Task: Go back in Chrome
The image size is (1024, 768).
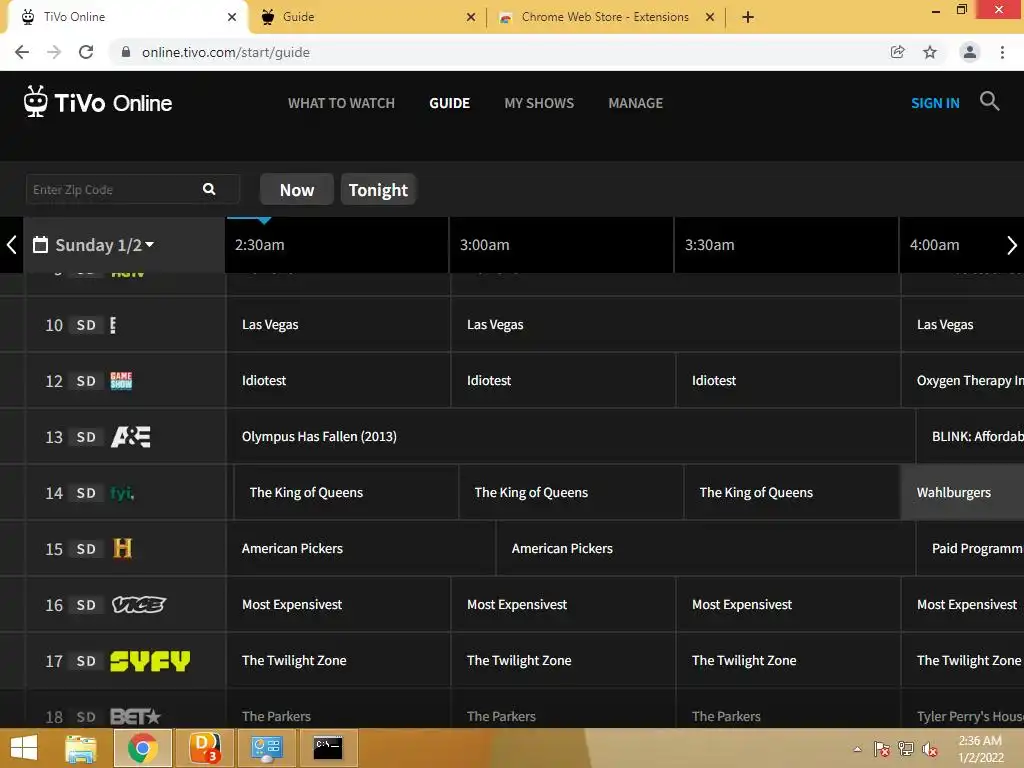Action: pyautogui.click(x=22, y=52)
